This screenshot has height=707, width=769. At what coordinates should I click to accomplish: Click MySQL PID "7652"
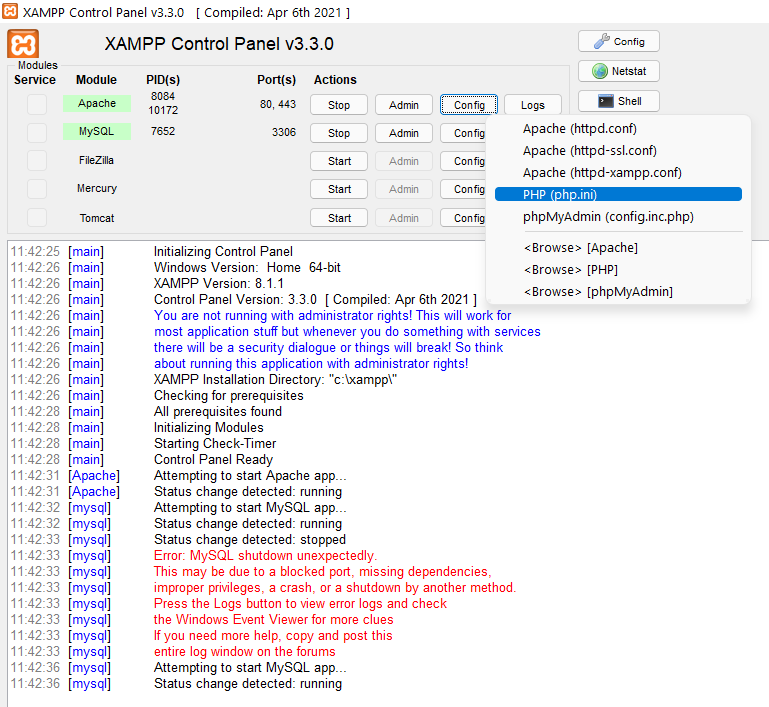click(x=163, y=131)
